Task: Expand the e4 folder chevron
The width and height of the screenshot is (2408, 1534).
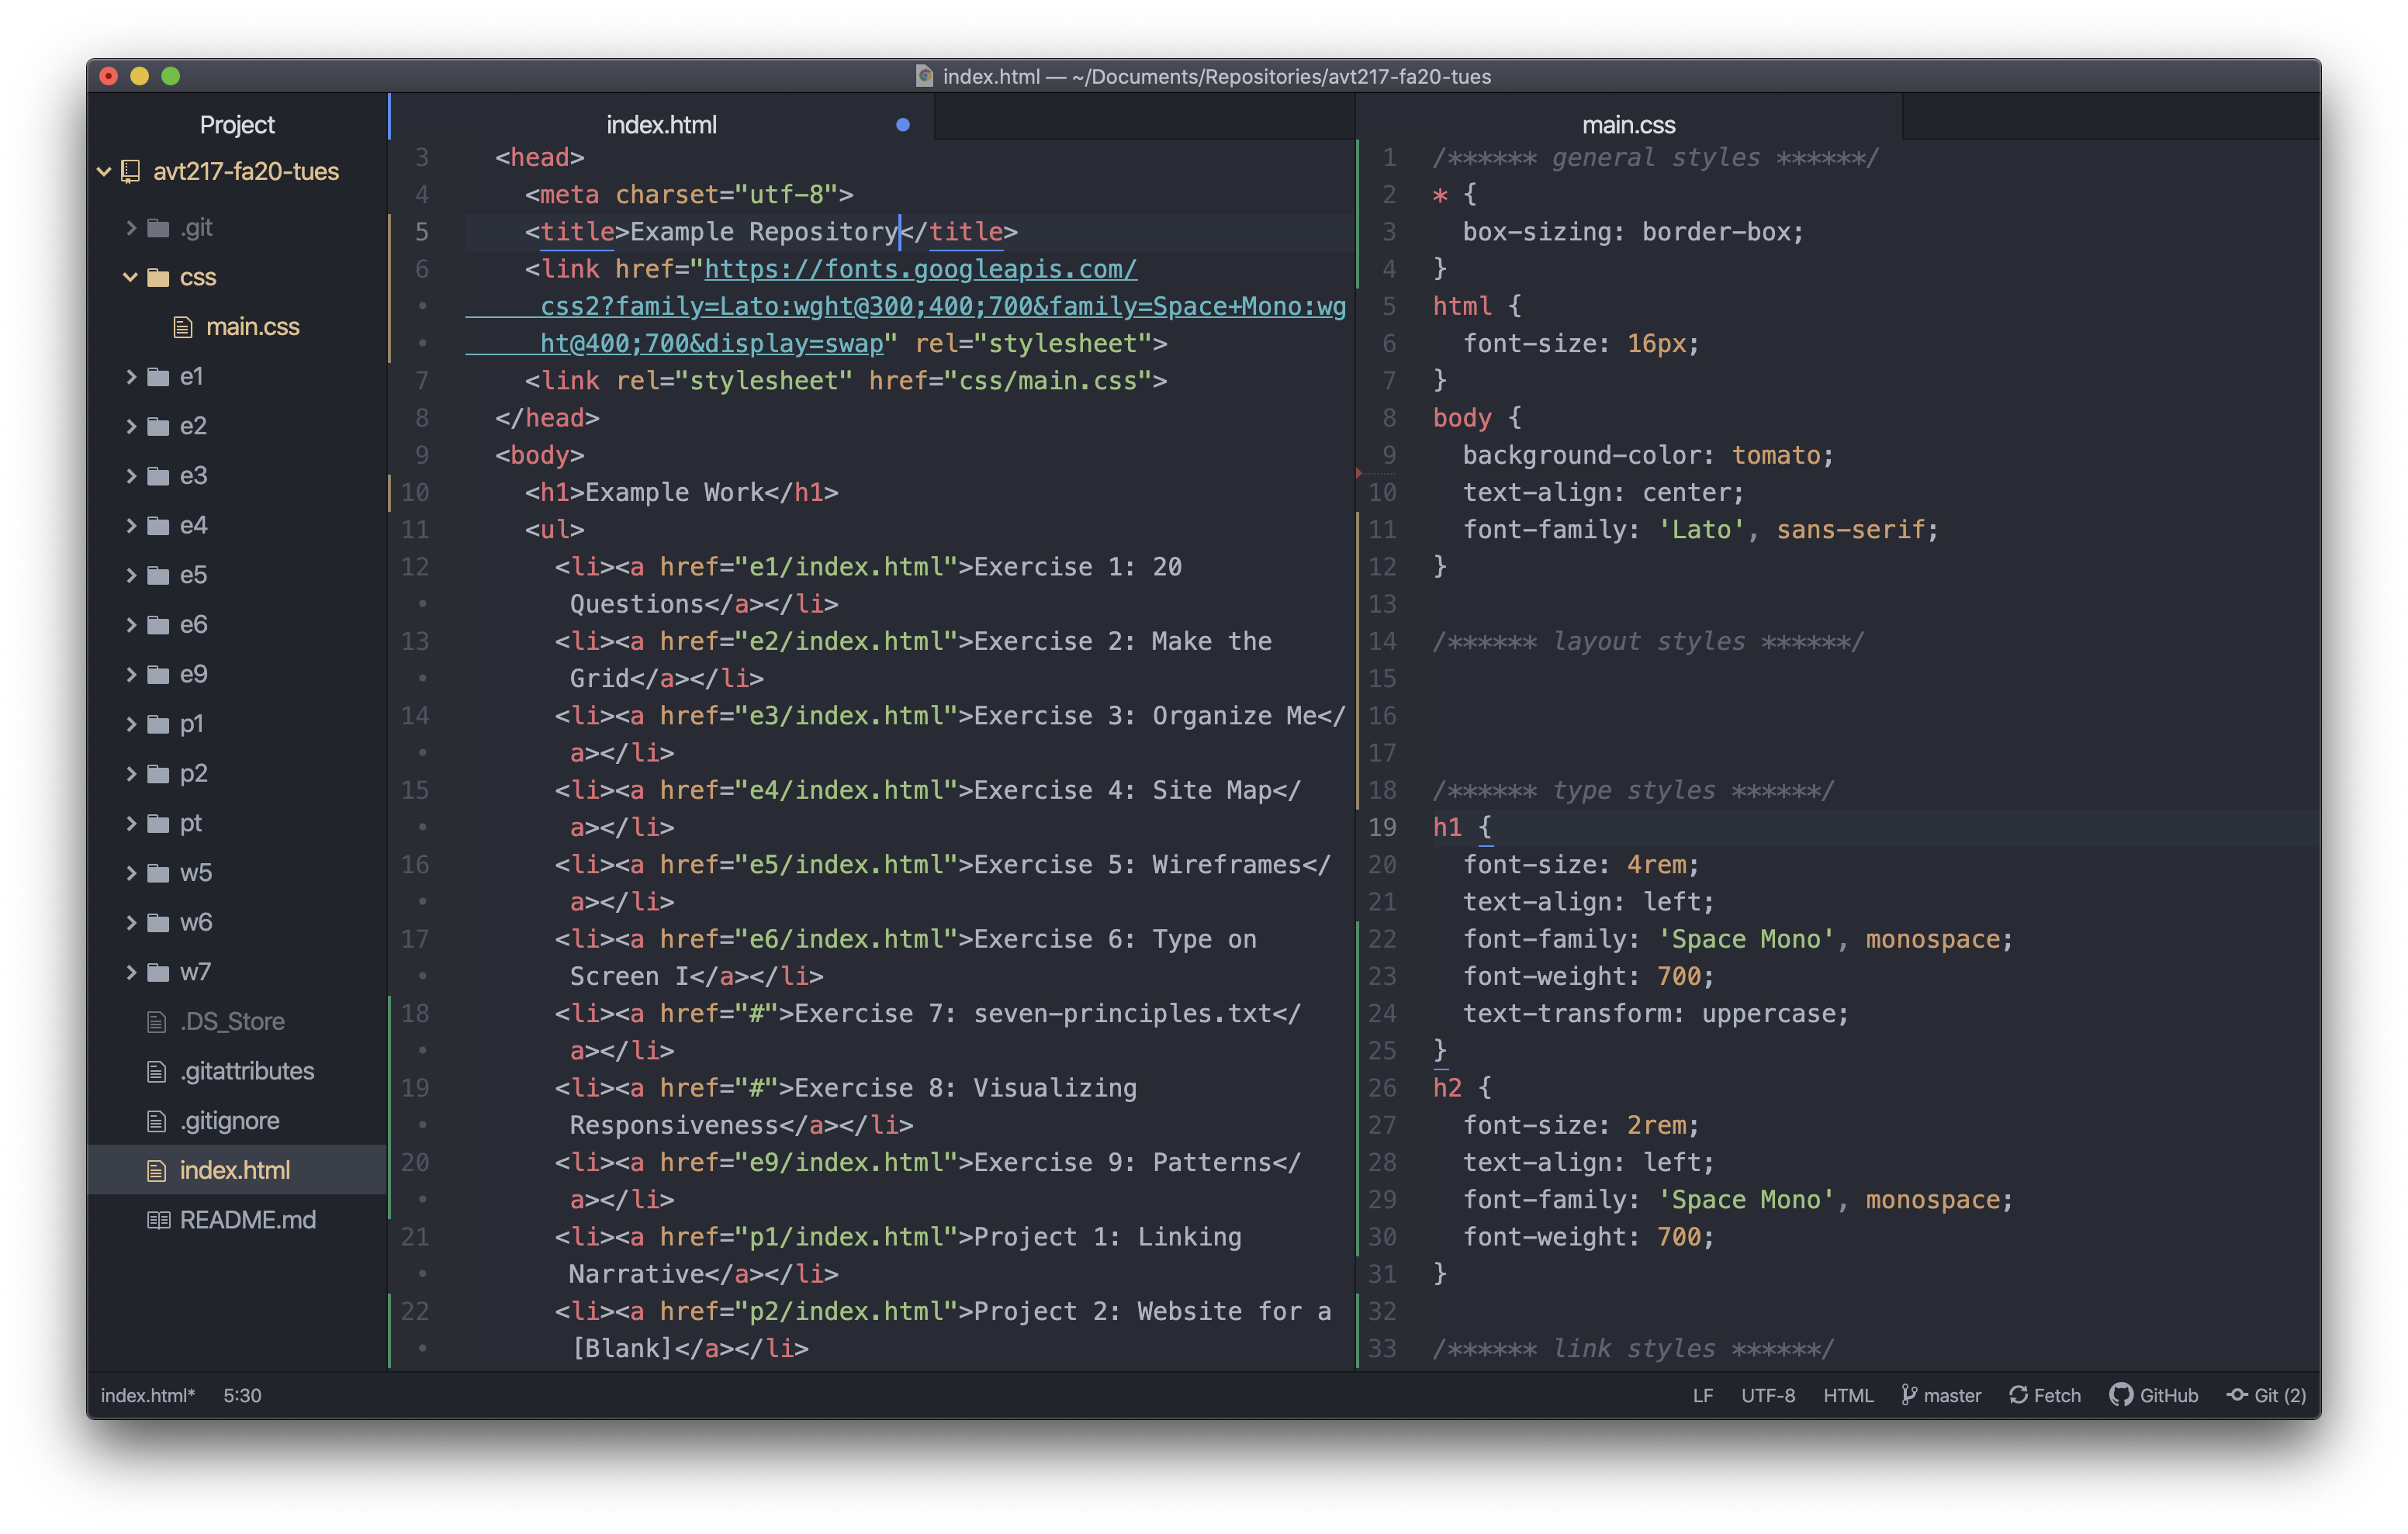Action: [x=131, y=526]
